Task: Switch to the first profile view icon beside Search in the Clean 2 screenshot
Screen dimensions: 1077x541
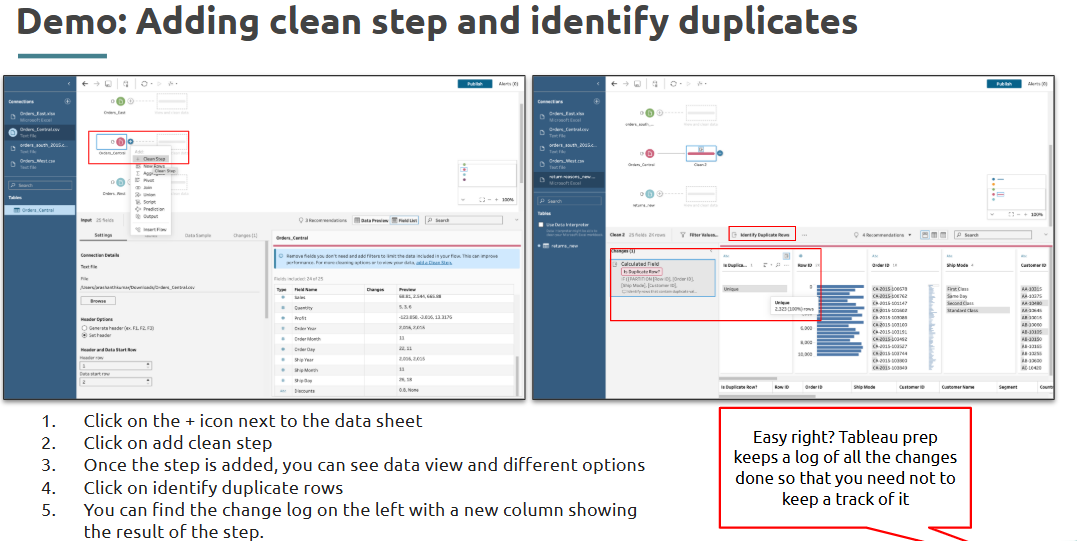Action: click(925, 235)
